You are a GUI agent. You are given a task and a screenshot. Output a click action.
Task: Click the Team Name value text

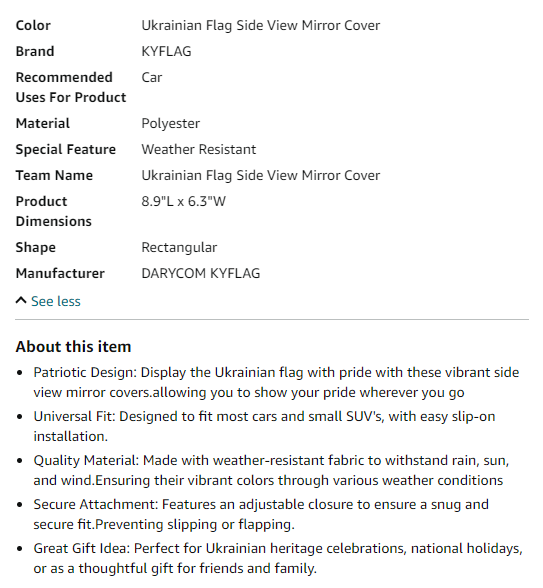click(x=261, y=176)
